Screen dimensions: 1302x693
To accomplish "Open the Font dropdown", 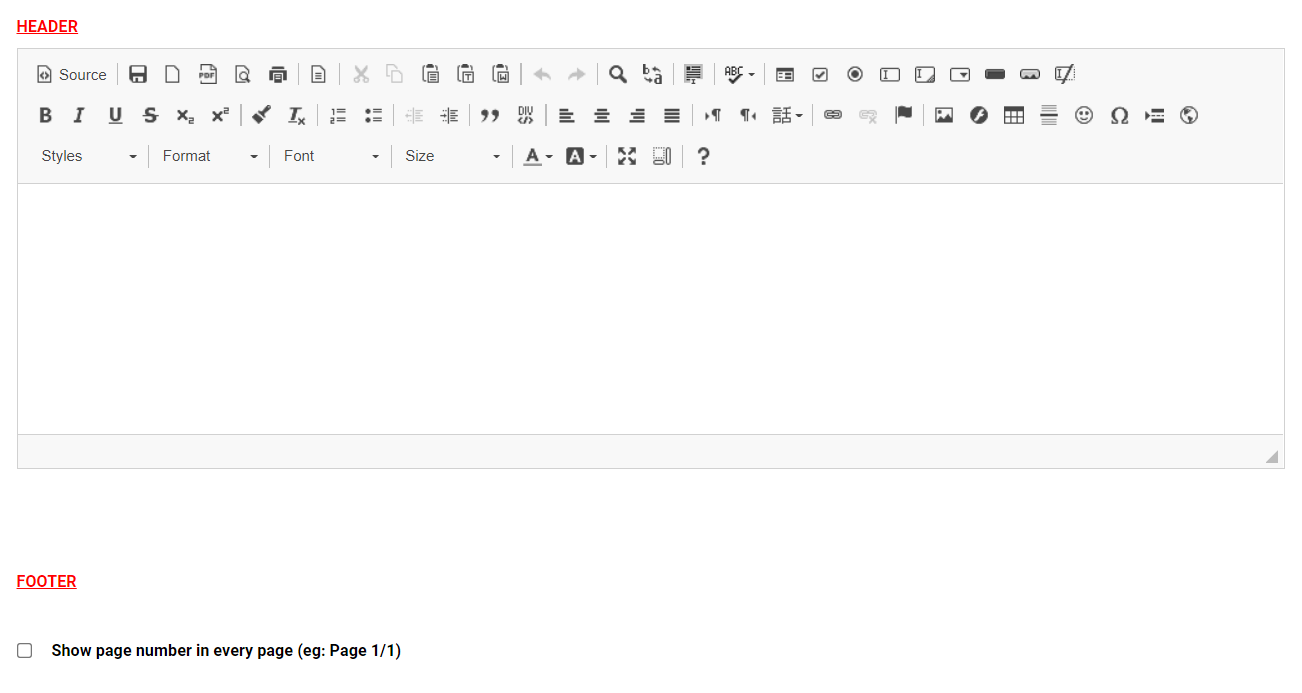I will 330,156.
